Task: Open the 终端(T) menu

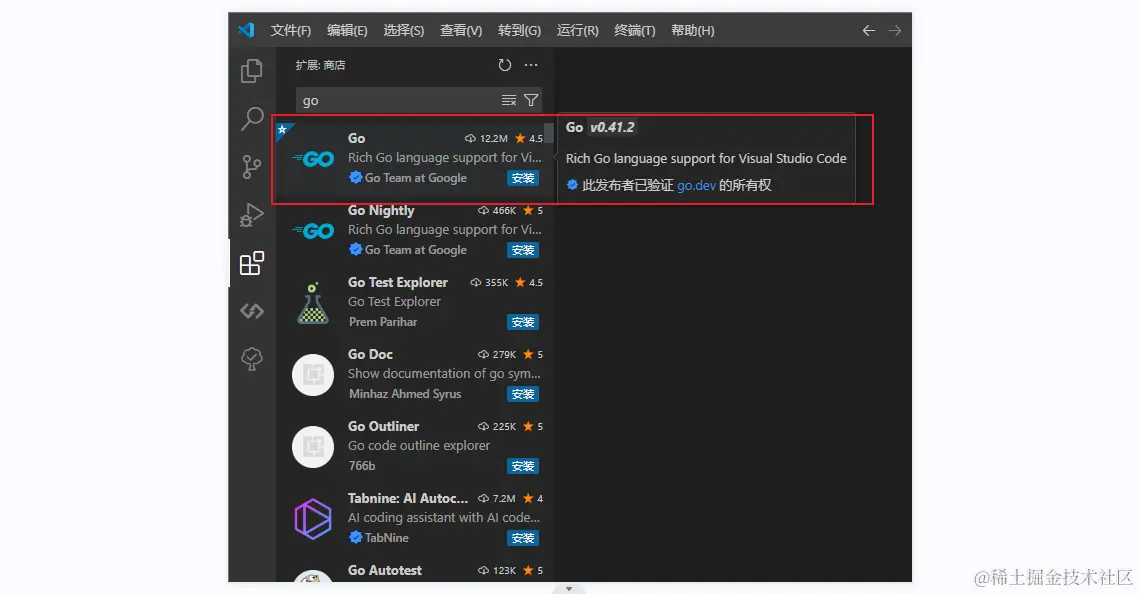Action: 635,31
